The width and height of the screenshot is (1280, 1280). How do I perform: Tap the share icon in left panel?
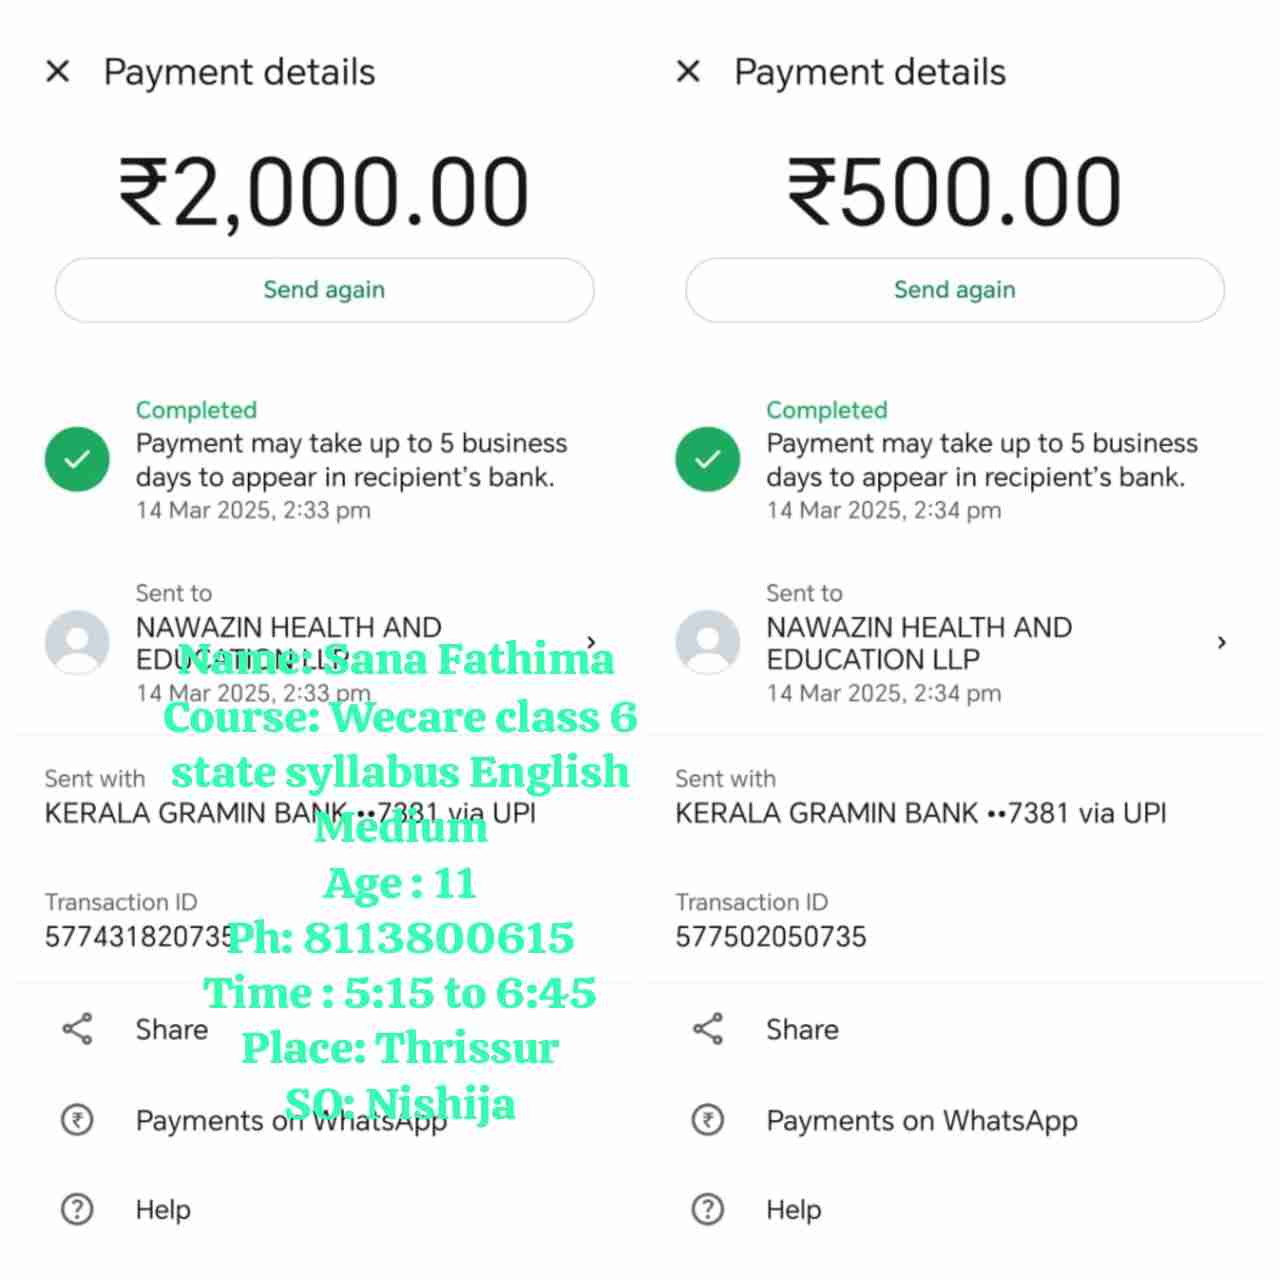click(77, 1029)
